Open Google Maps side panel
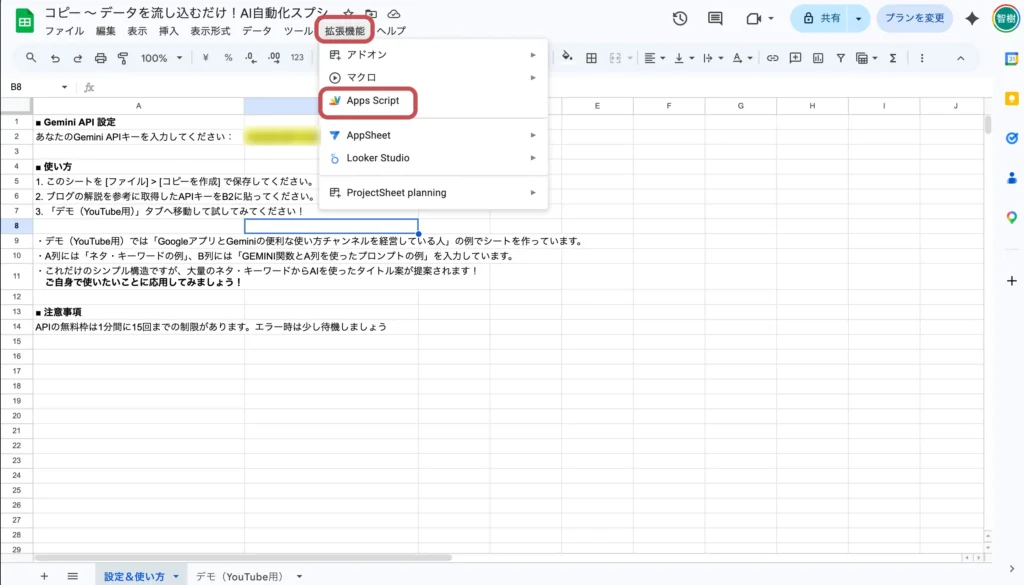The width and height of the screenshot is (1024, 585). tap(1012, 217)
